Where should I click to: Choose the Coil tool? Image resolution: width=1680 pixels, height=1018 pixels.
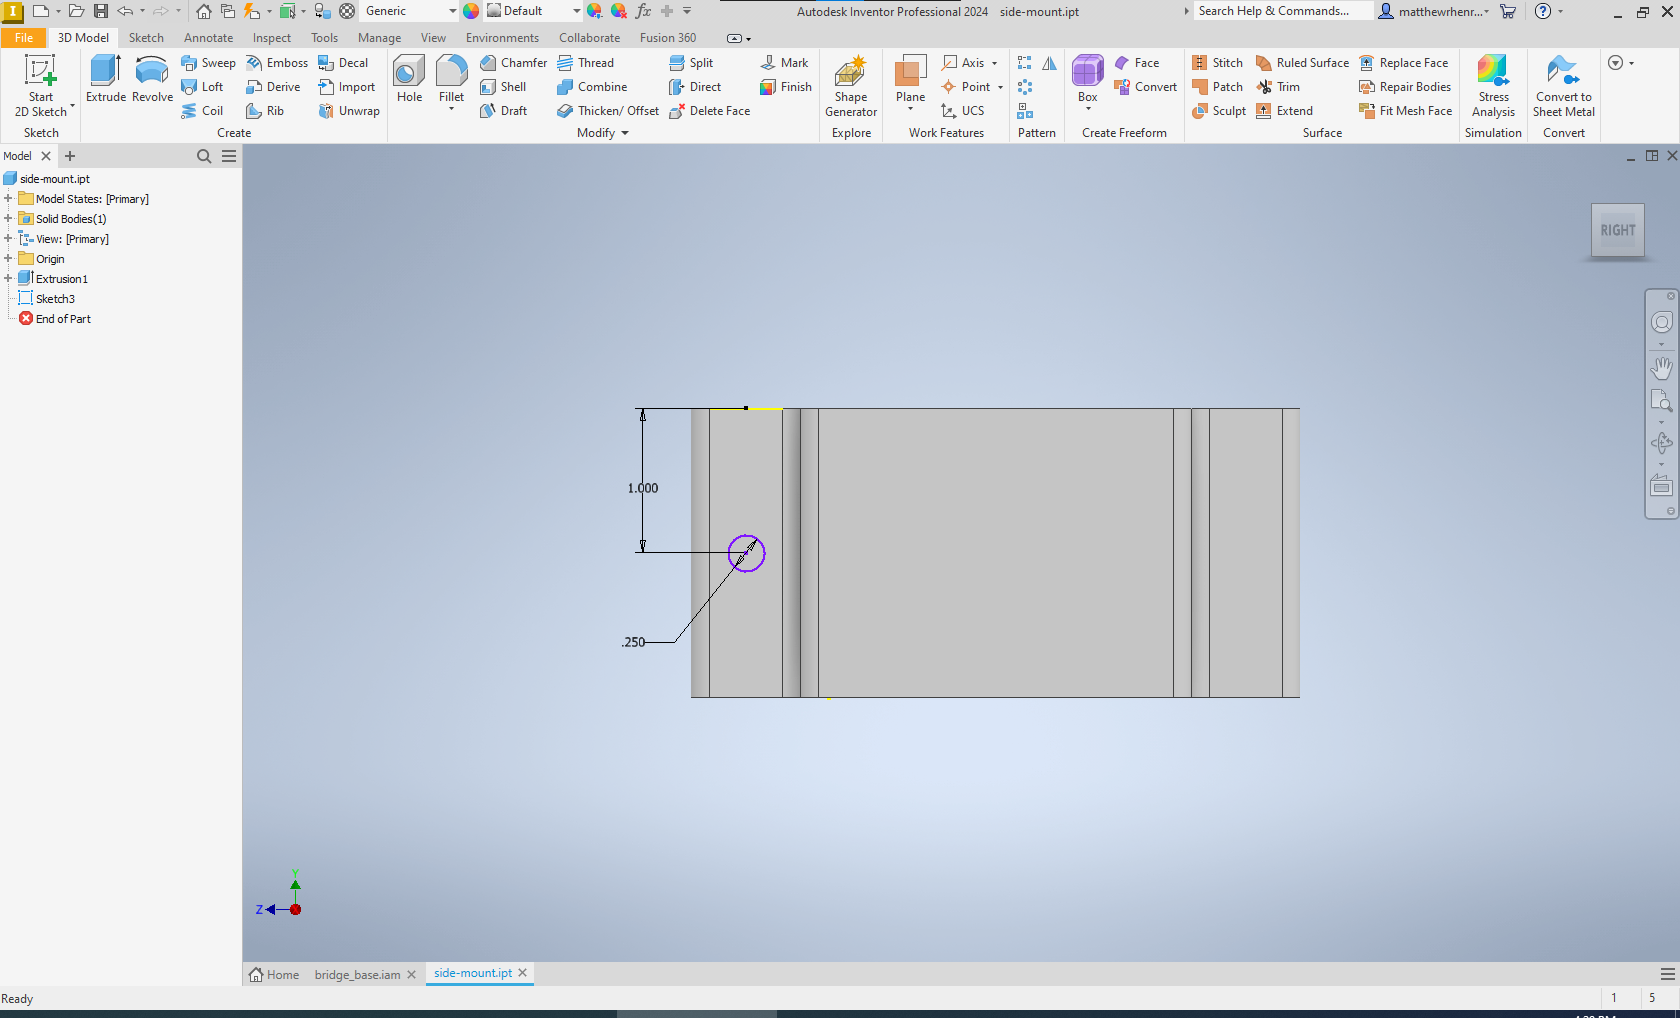(x=202, y=111)
